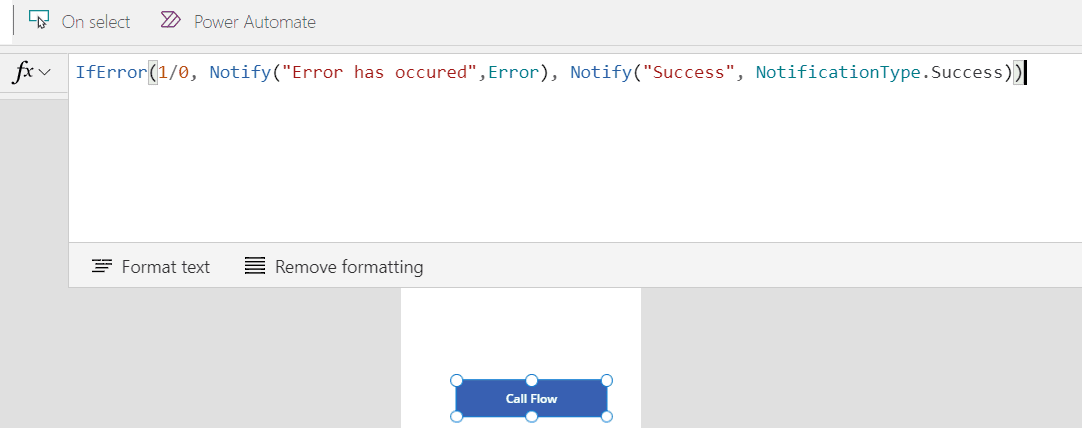Select the On select label
Screen dimensions: 1082x428
click(x=96, y=21)
